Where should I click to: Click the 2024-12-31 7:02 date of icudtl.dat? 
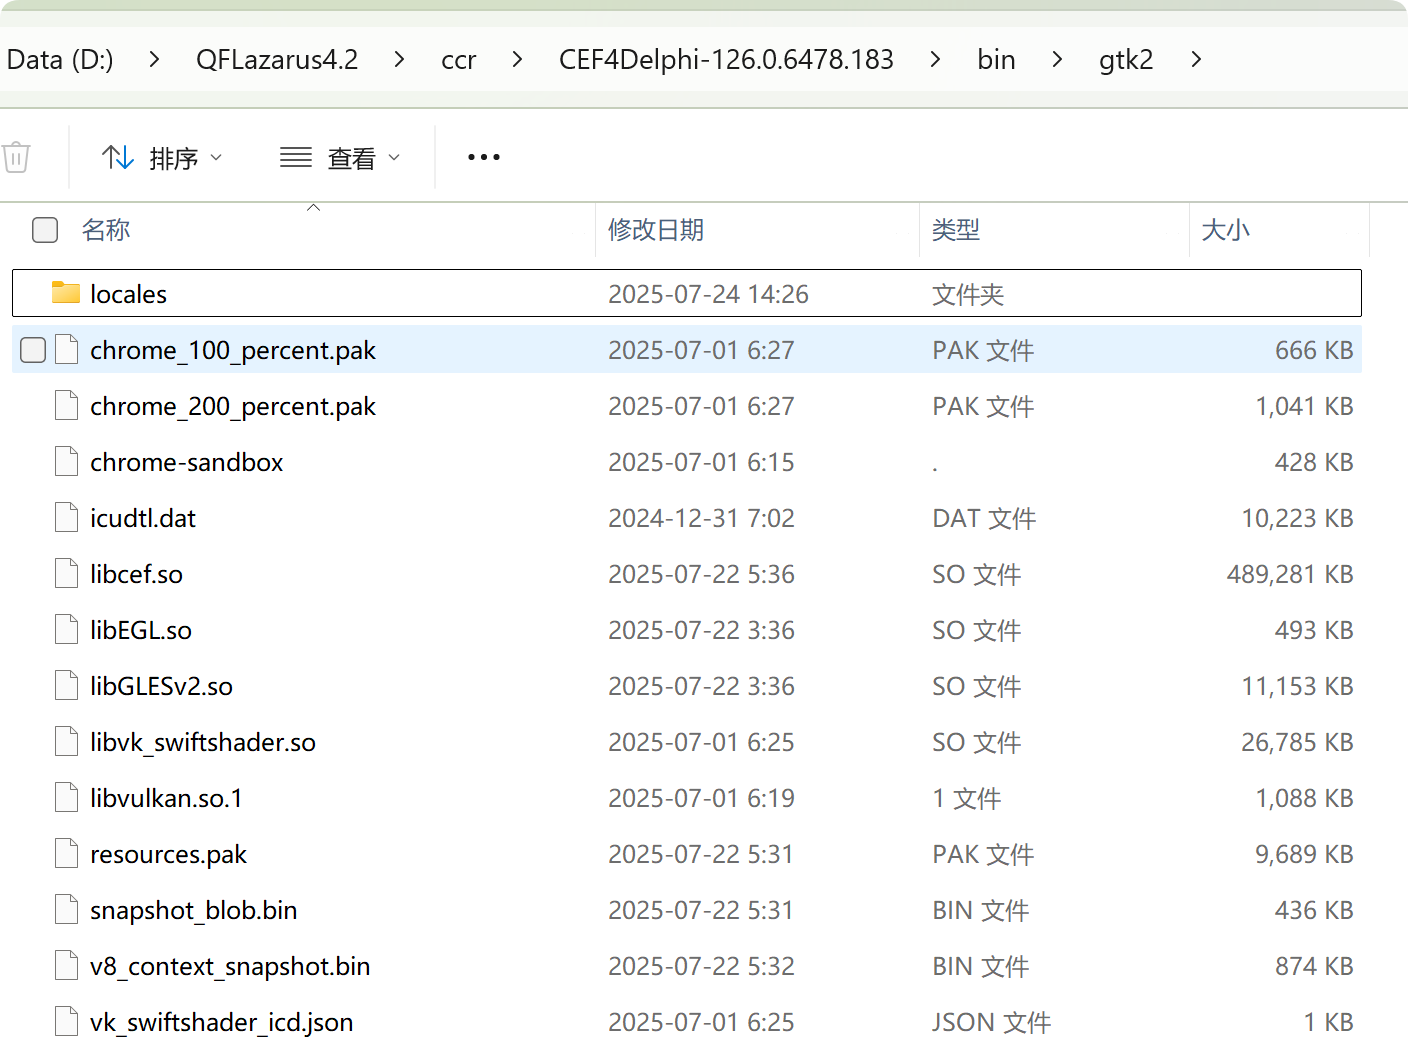point(701,518)
